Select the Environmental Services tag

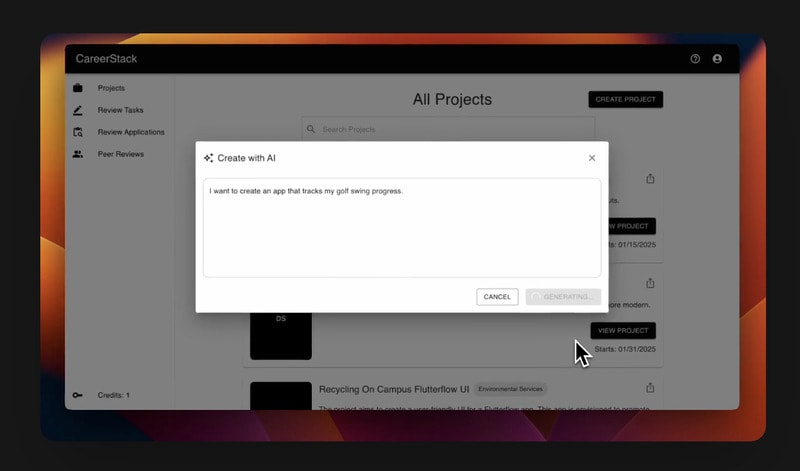[x=510, y=388]
